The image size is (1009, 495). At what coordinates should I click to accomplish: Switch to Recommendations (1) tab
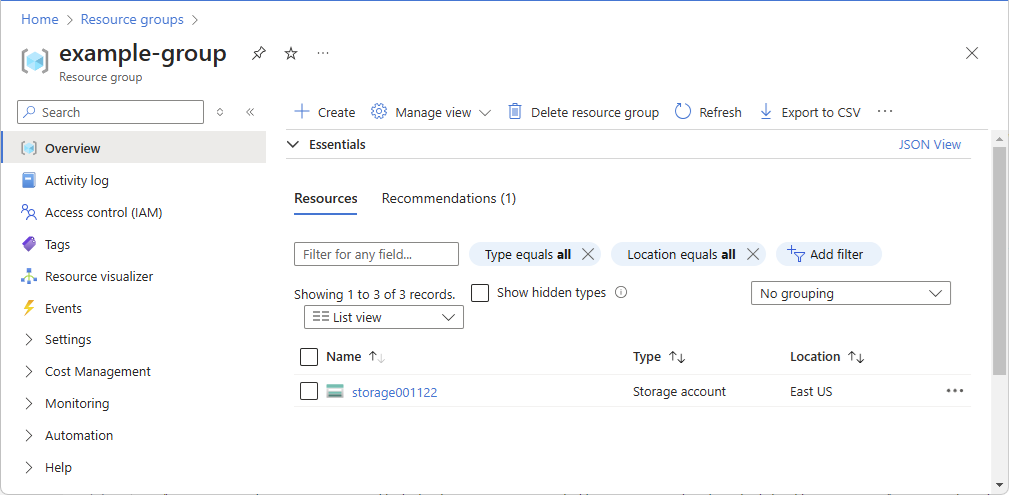448,198
